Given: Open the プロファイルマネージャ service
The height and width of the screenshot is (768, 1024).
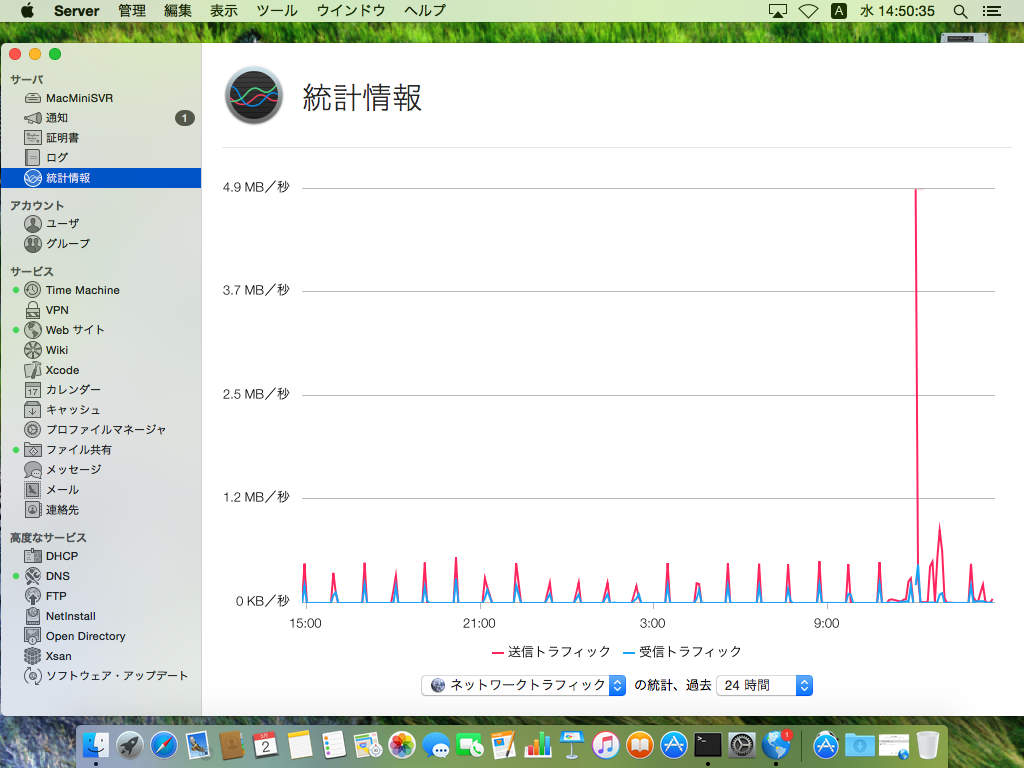Looking at the screenshot, I should [x=105, y=430].
